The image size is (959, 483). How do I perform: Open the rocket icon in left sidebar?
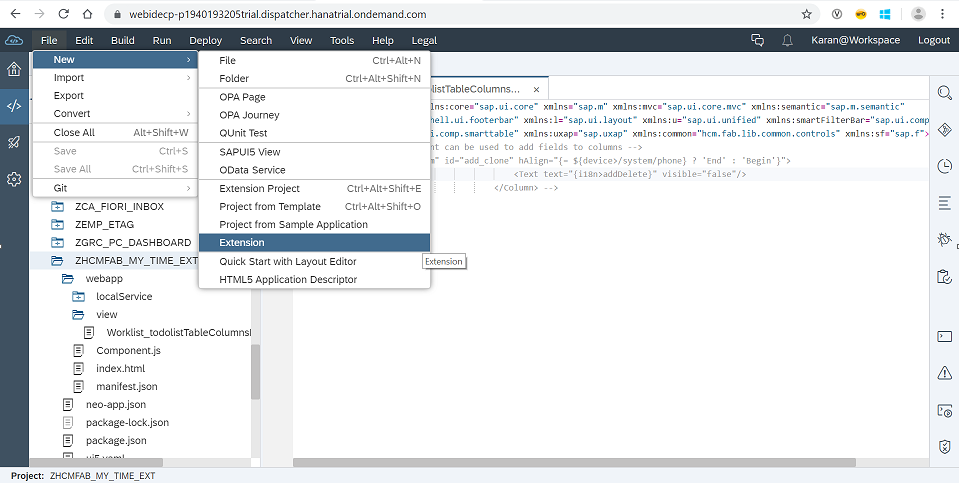(x=14, y=142)
